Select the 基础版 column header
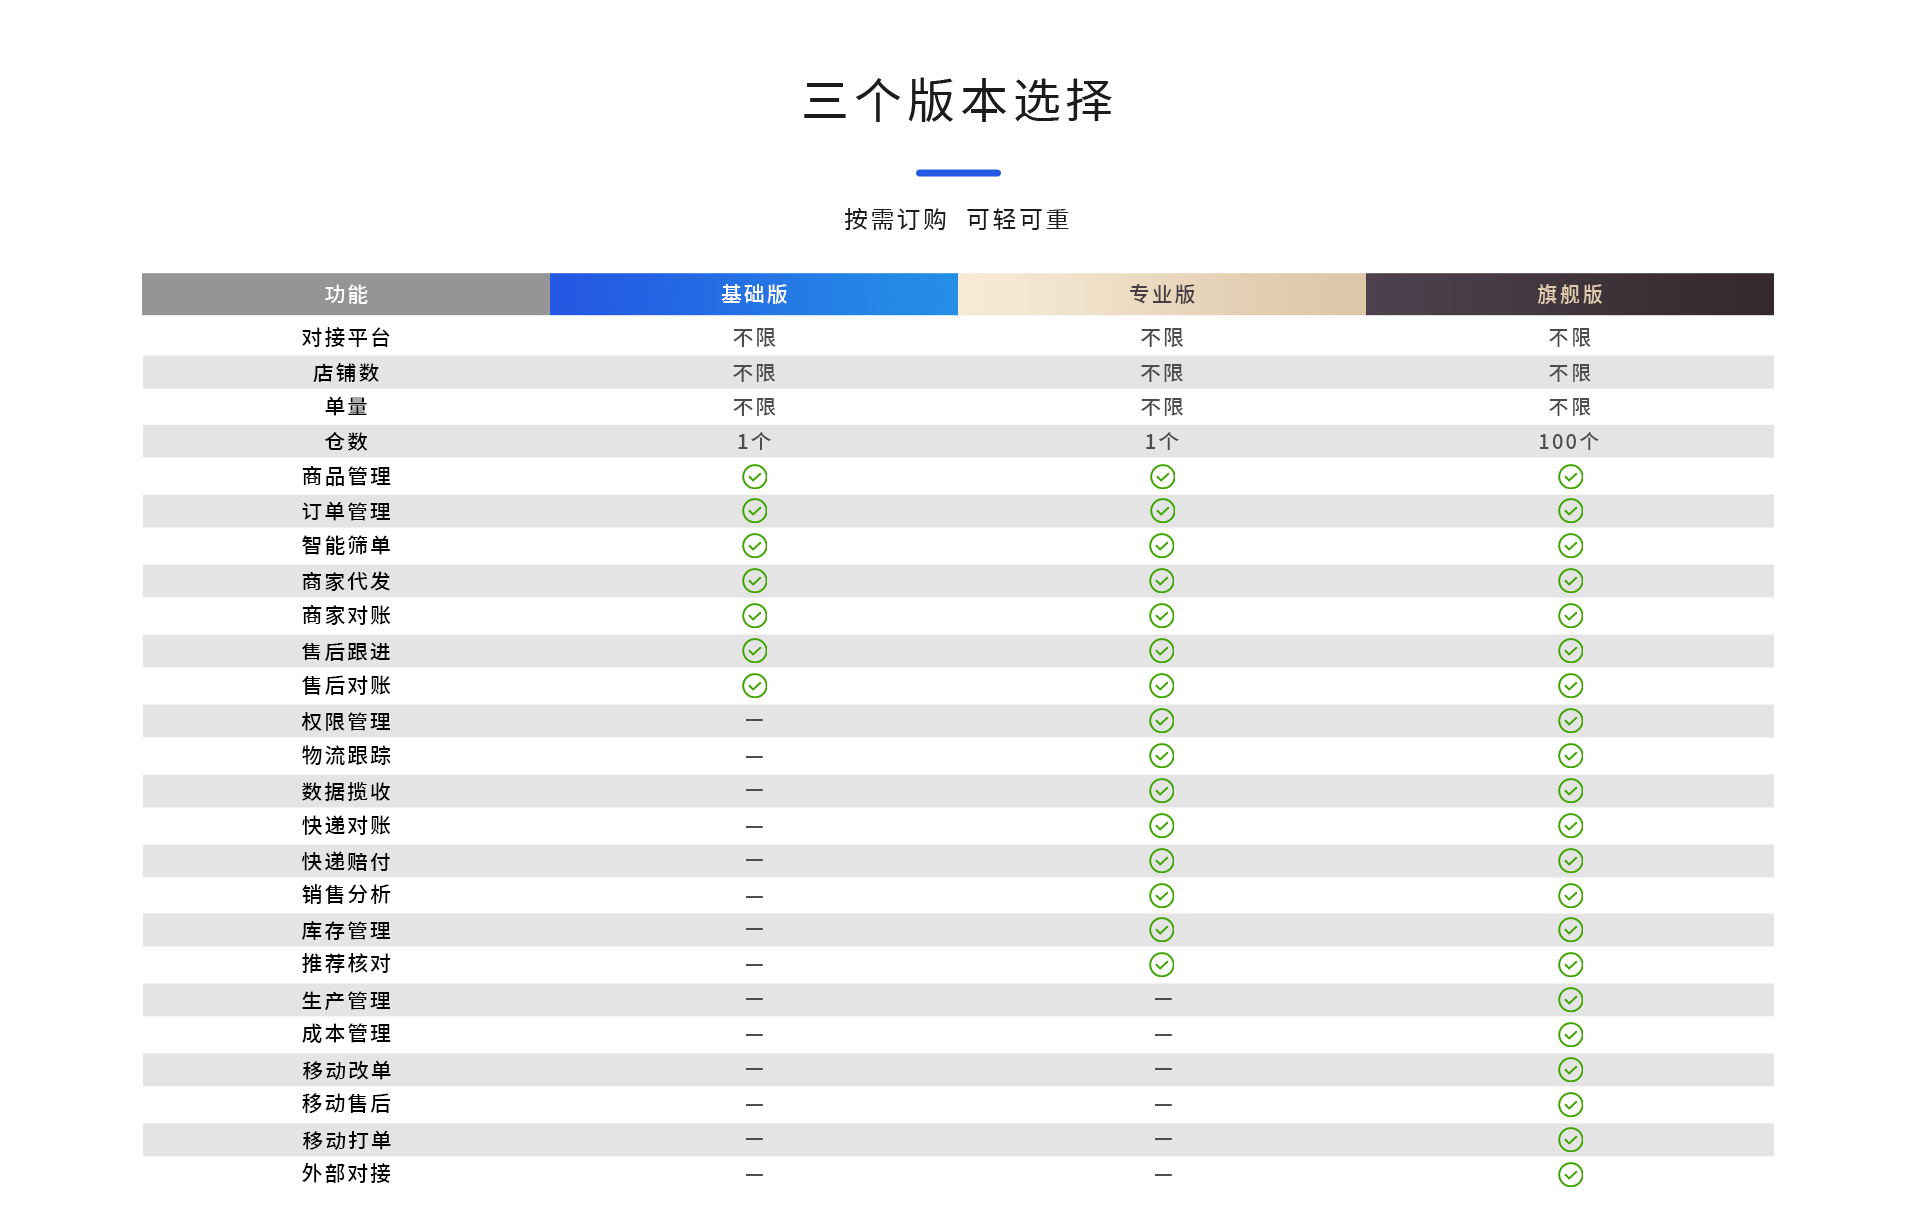 click(x=754, y=294)
